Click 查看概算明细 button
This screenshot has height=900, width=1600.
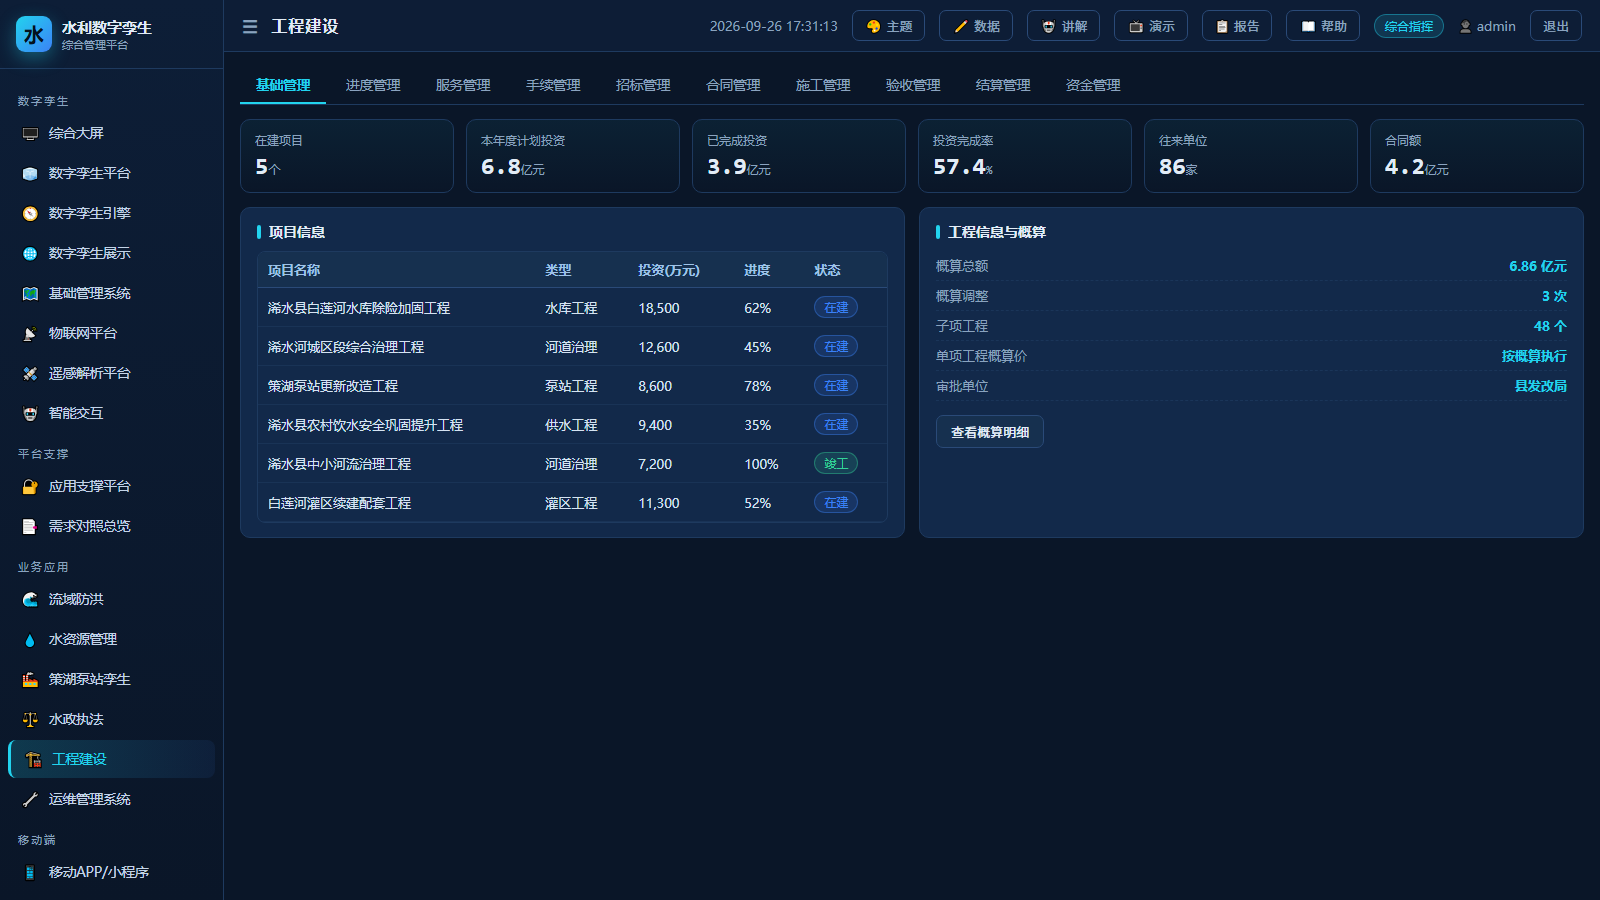click(x=990, y=432)
